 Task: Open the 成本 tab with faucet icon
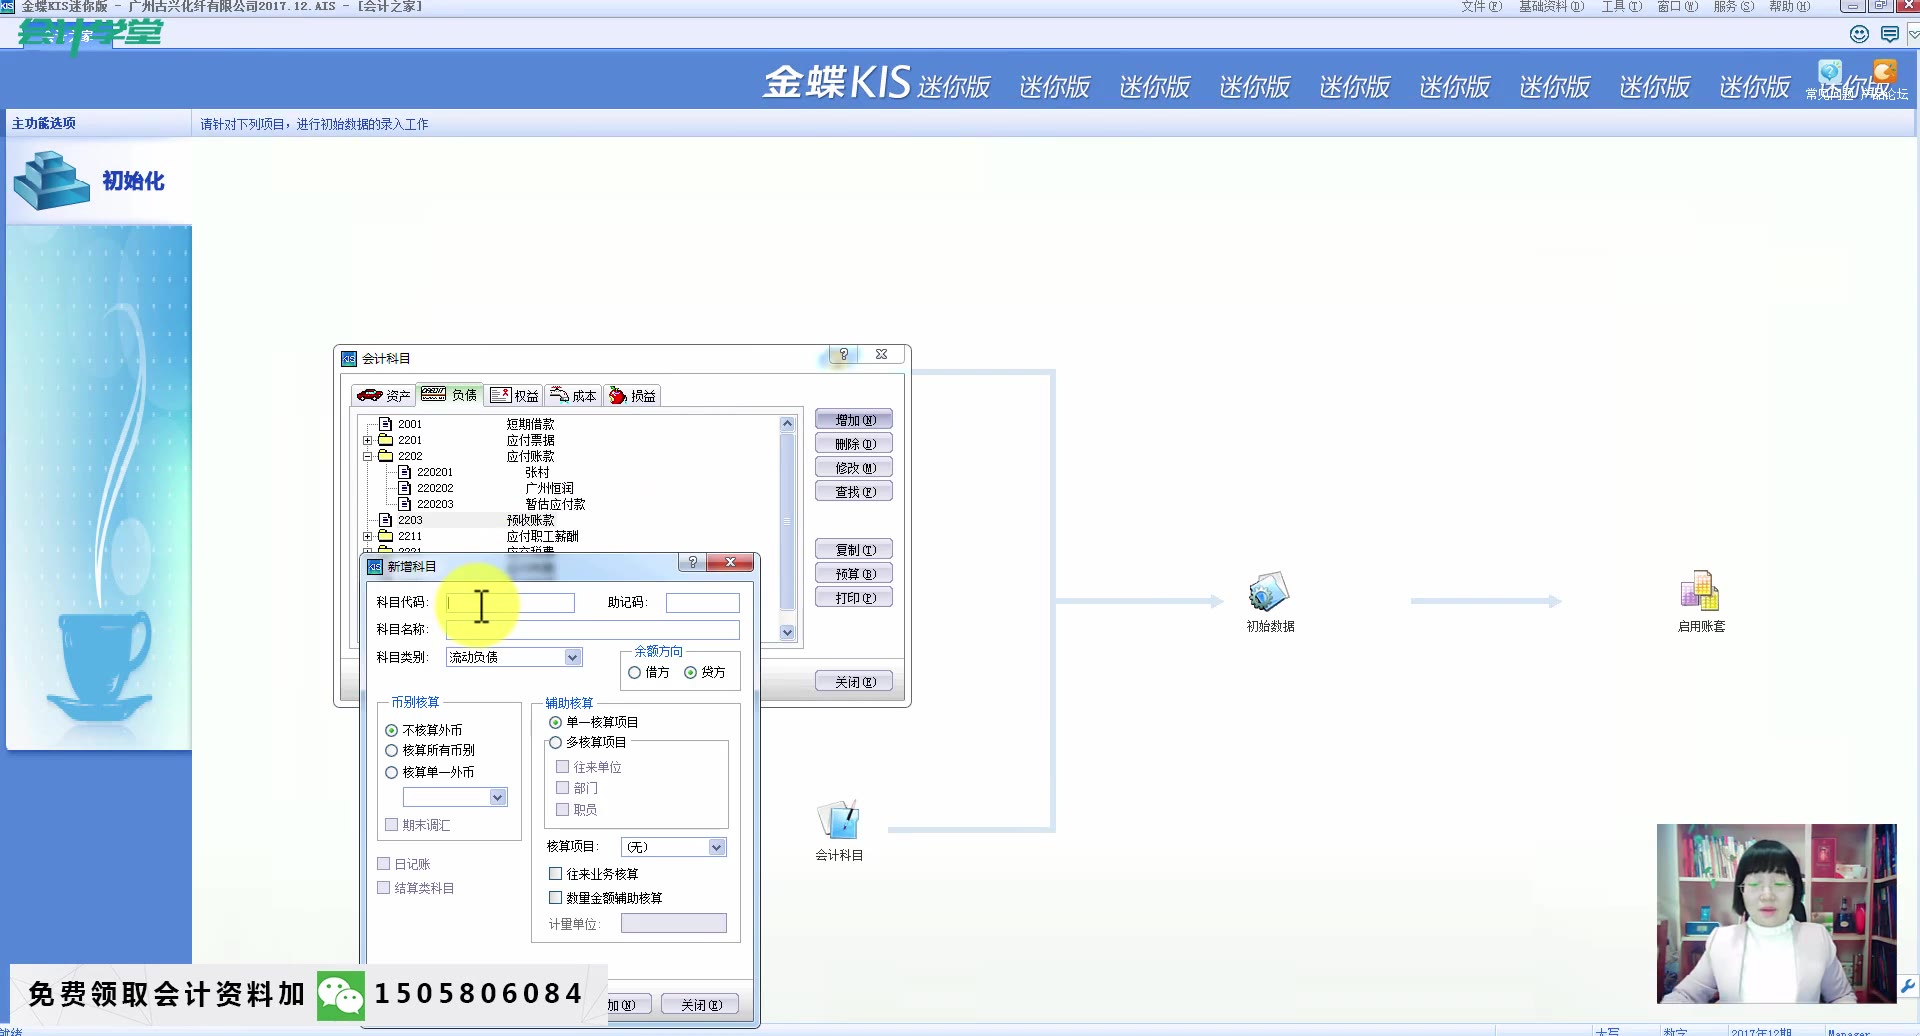(573, 394)
